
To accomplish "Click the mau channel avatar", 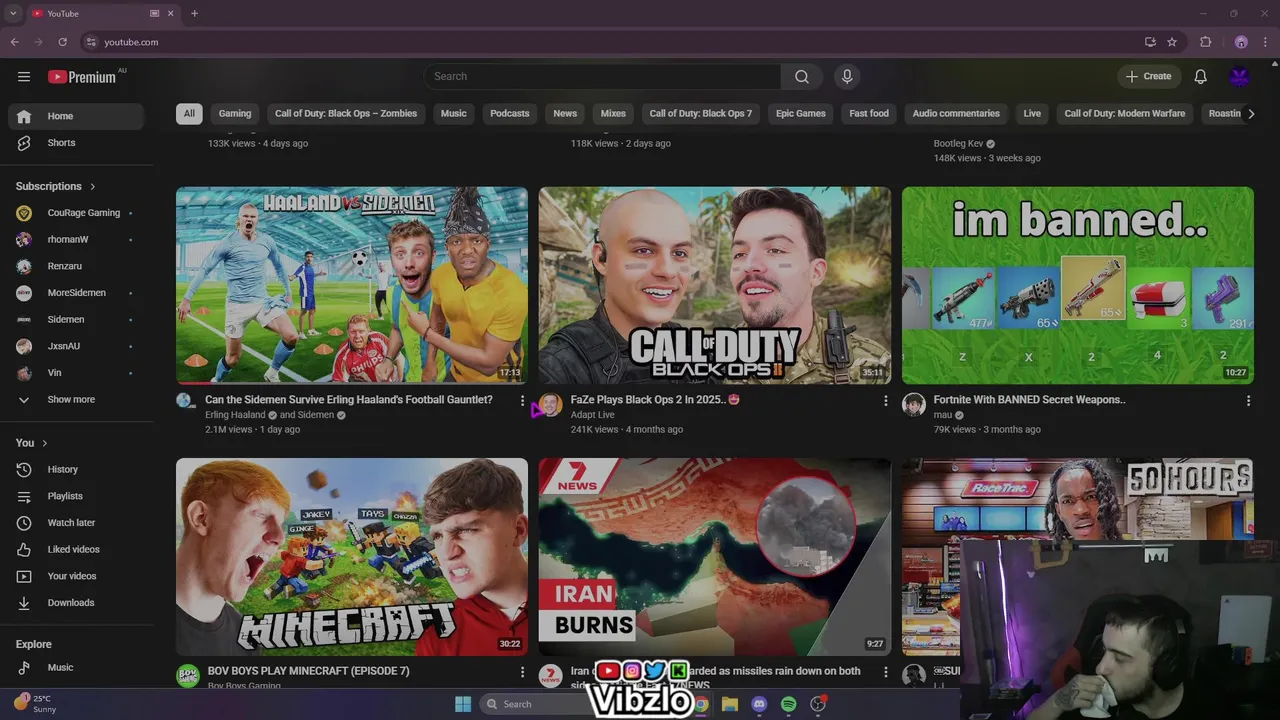I will [x=914, y=405].
